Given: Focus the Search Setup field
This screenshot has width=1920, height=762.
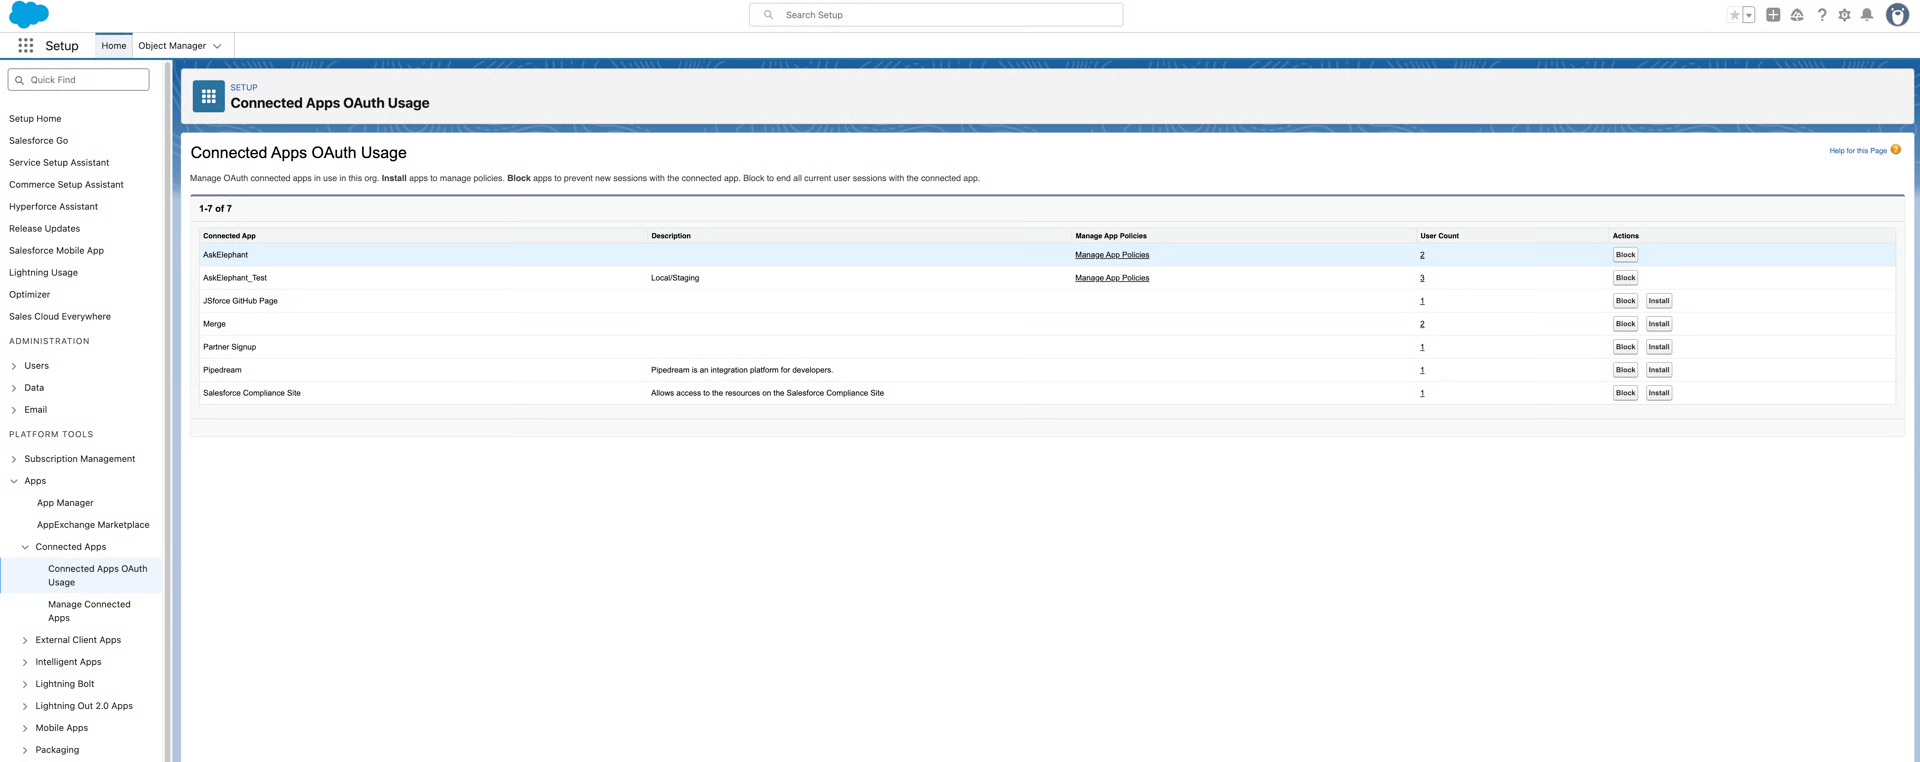Looking at the screenshot, I should click(936, 15).
